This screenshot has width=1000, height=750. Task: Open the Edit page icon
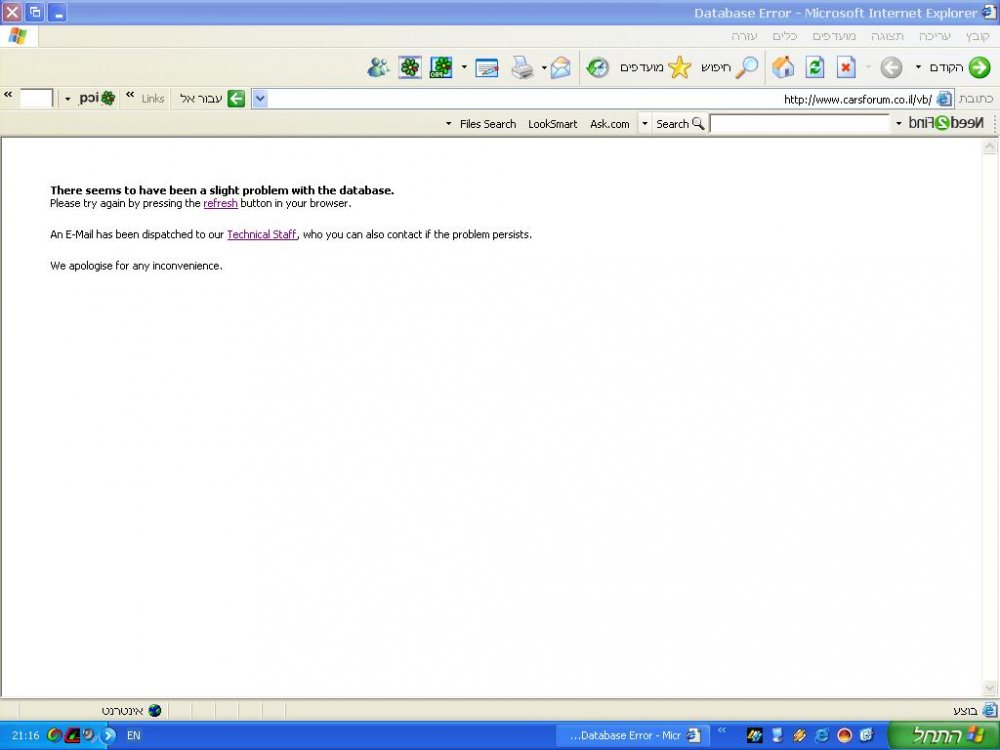487,68
